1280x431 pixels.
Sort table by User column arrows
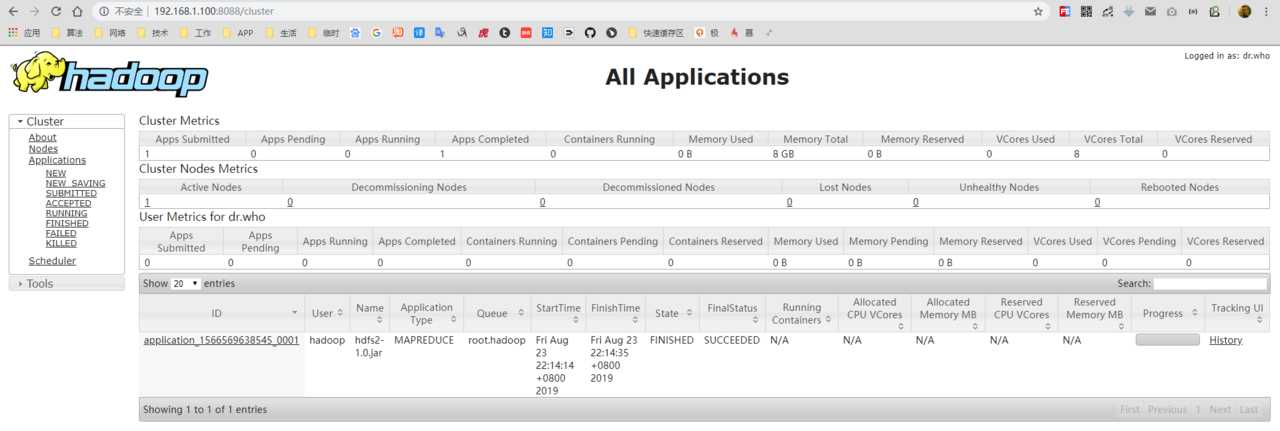[341, 313]
